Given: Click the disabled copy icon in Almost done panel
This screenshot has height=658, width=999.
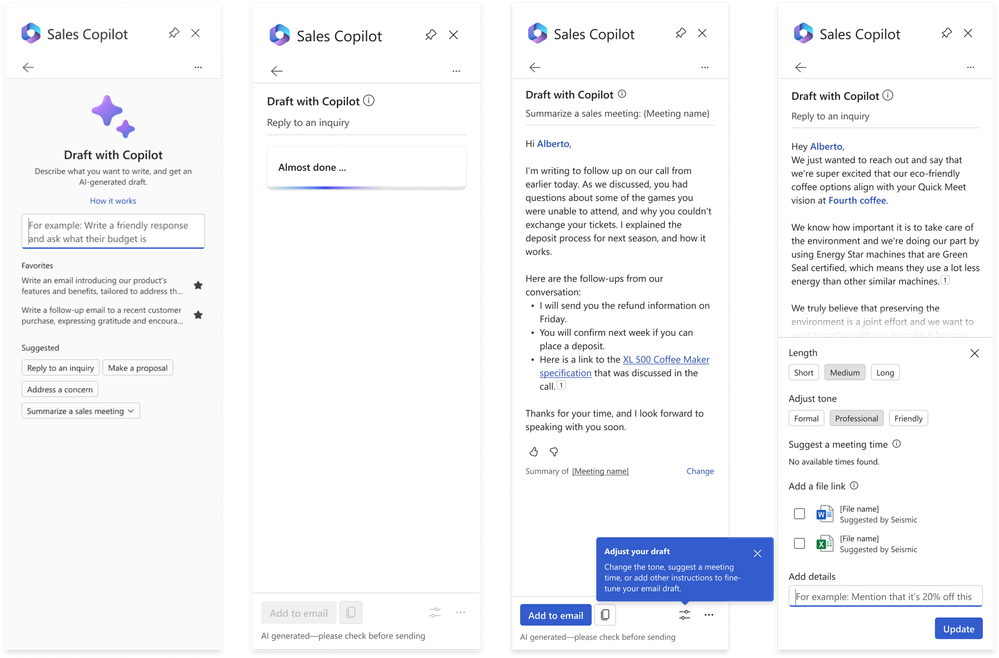Looking at the screenshot, I should click(x=350, y=613).
